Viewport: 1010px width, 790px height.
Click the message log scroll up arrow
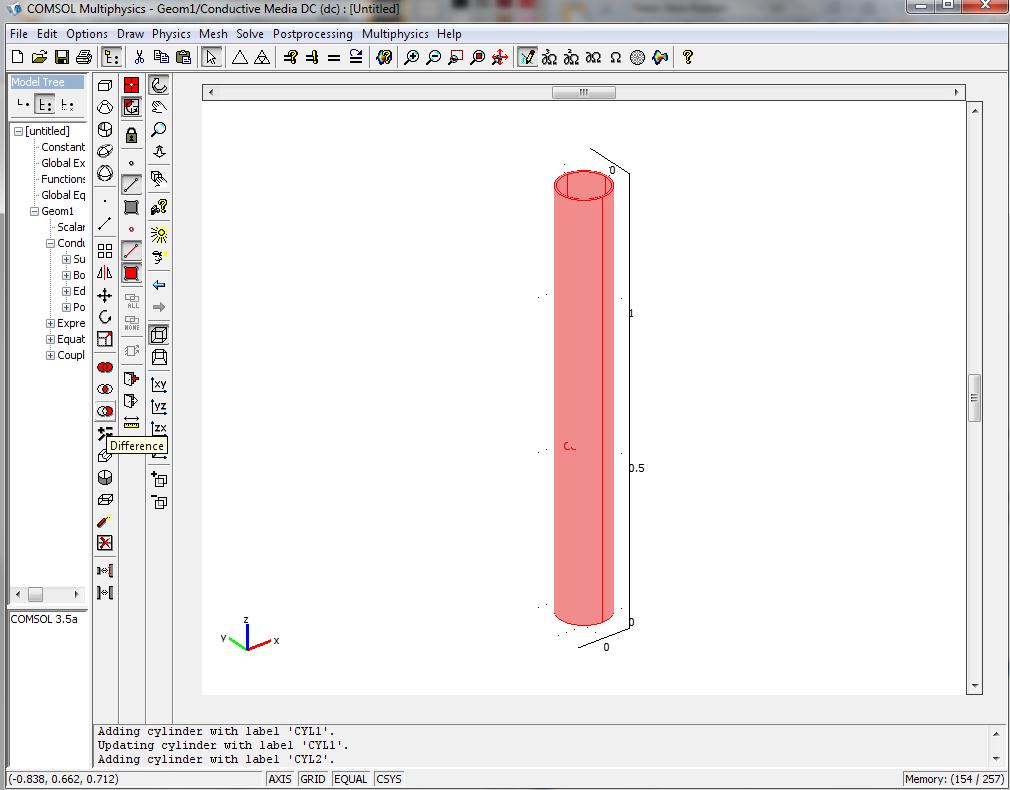click(996, 734)
